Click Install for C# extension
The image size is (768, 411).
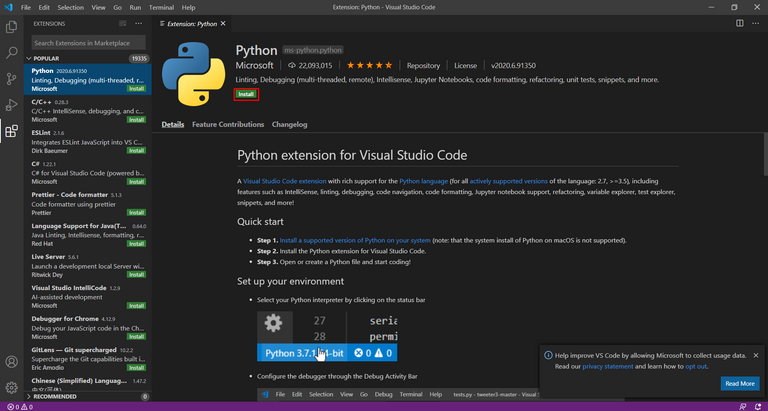(x=136, y=182)
